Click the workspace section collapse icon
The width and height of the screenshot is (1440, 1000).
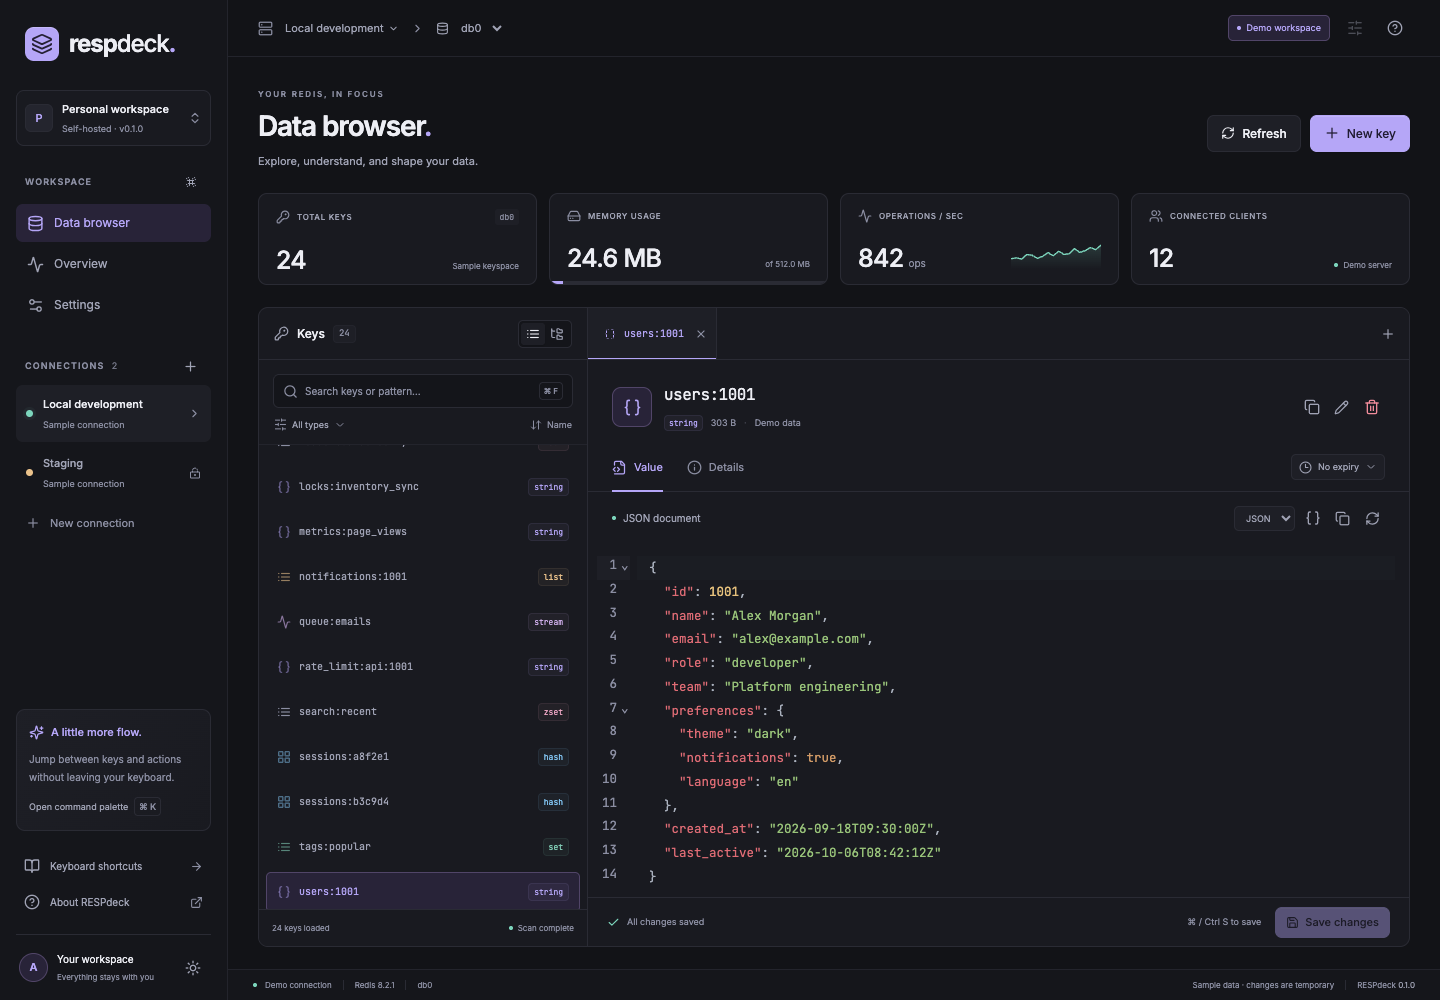click(x=191, y=182)
